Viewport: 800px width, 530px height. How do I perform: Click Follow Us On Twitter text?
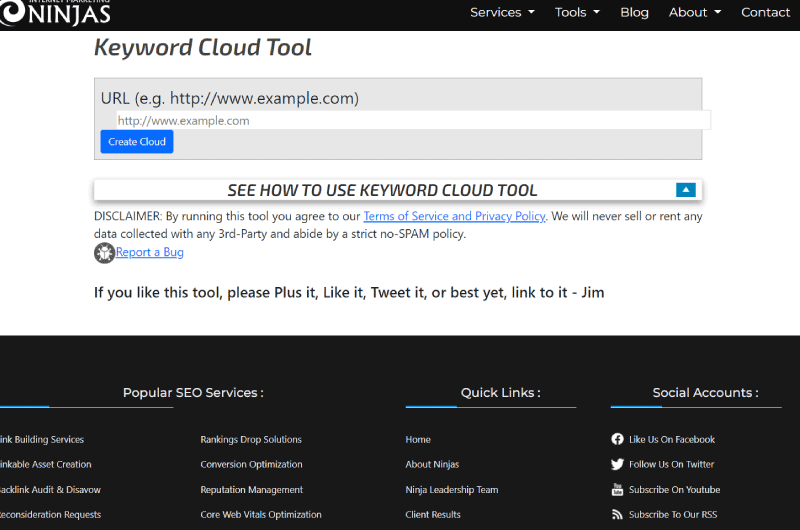671,464
